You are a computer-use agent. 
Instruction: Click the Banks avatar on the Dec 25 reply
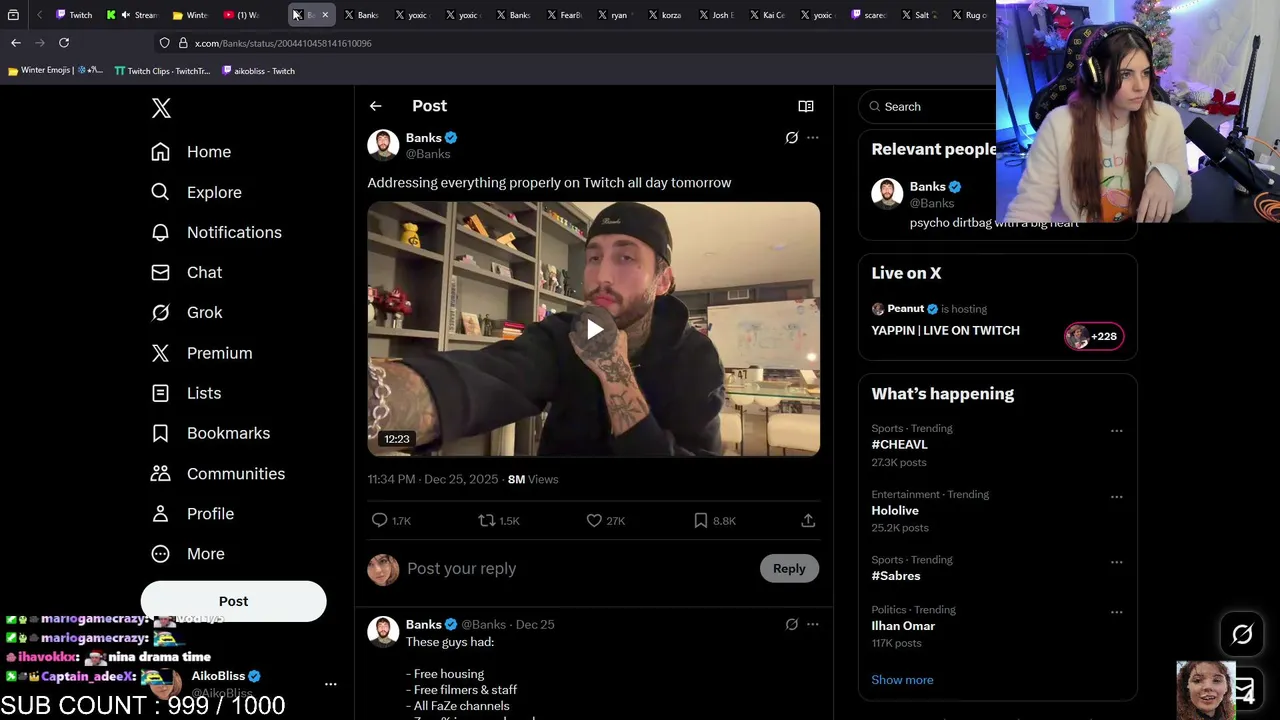(x=383, y=631)
